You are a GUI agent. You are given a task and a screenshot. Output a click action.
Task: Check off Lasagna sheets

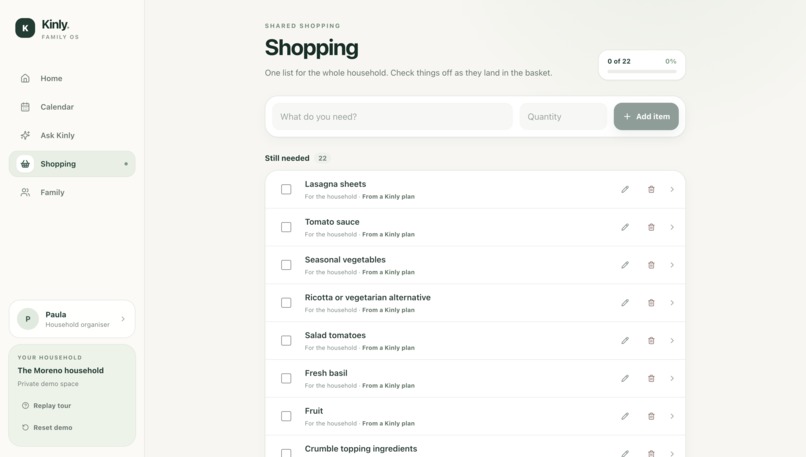[286, 190]
